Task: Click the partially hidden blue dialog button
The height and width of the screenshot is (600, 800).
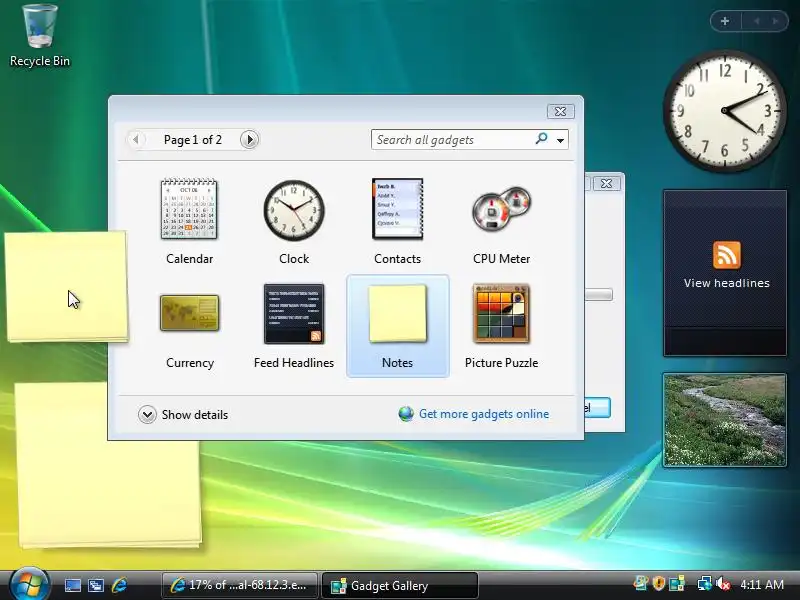Action: click(x=597, y=408)
